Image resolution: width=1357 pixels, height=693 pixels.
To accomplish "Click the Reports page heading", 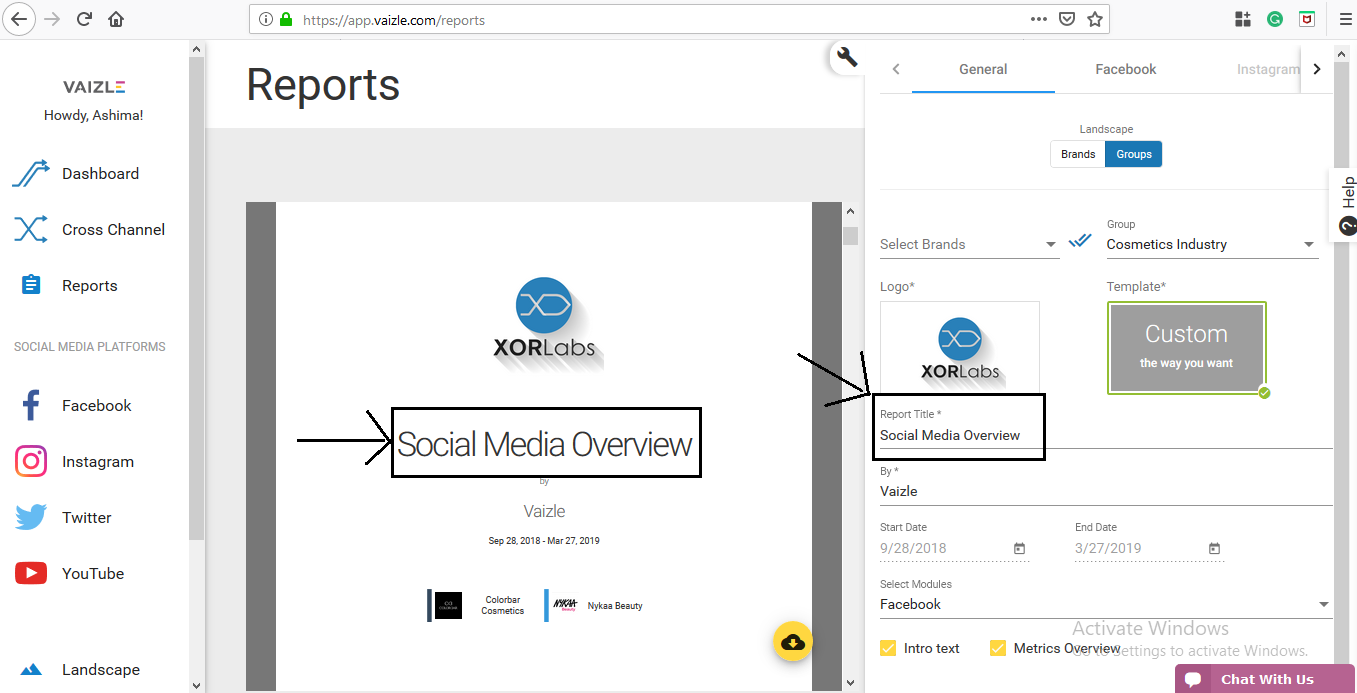I will pos(323,85).
